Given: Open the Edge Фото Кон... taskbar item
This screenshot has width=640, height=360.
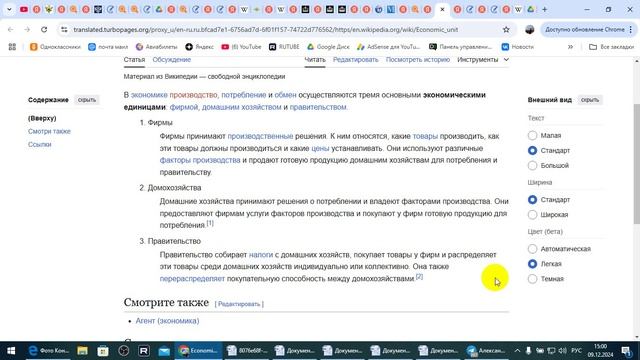Looking at the screenshot, I should tap(48, 351).
